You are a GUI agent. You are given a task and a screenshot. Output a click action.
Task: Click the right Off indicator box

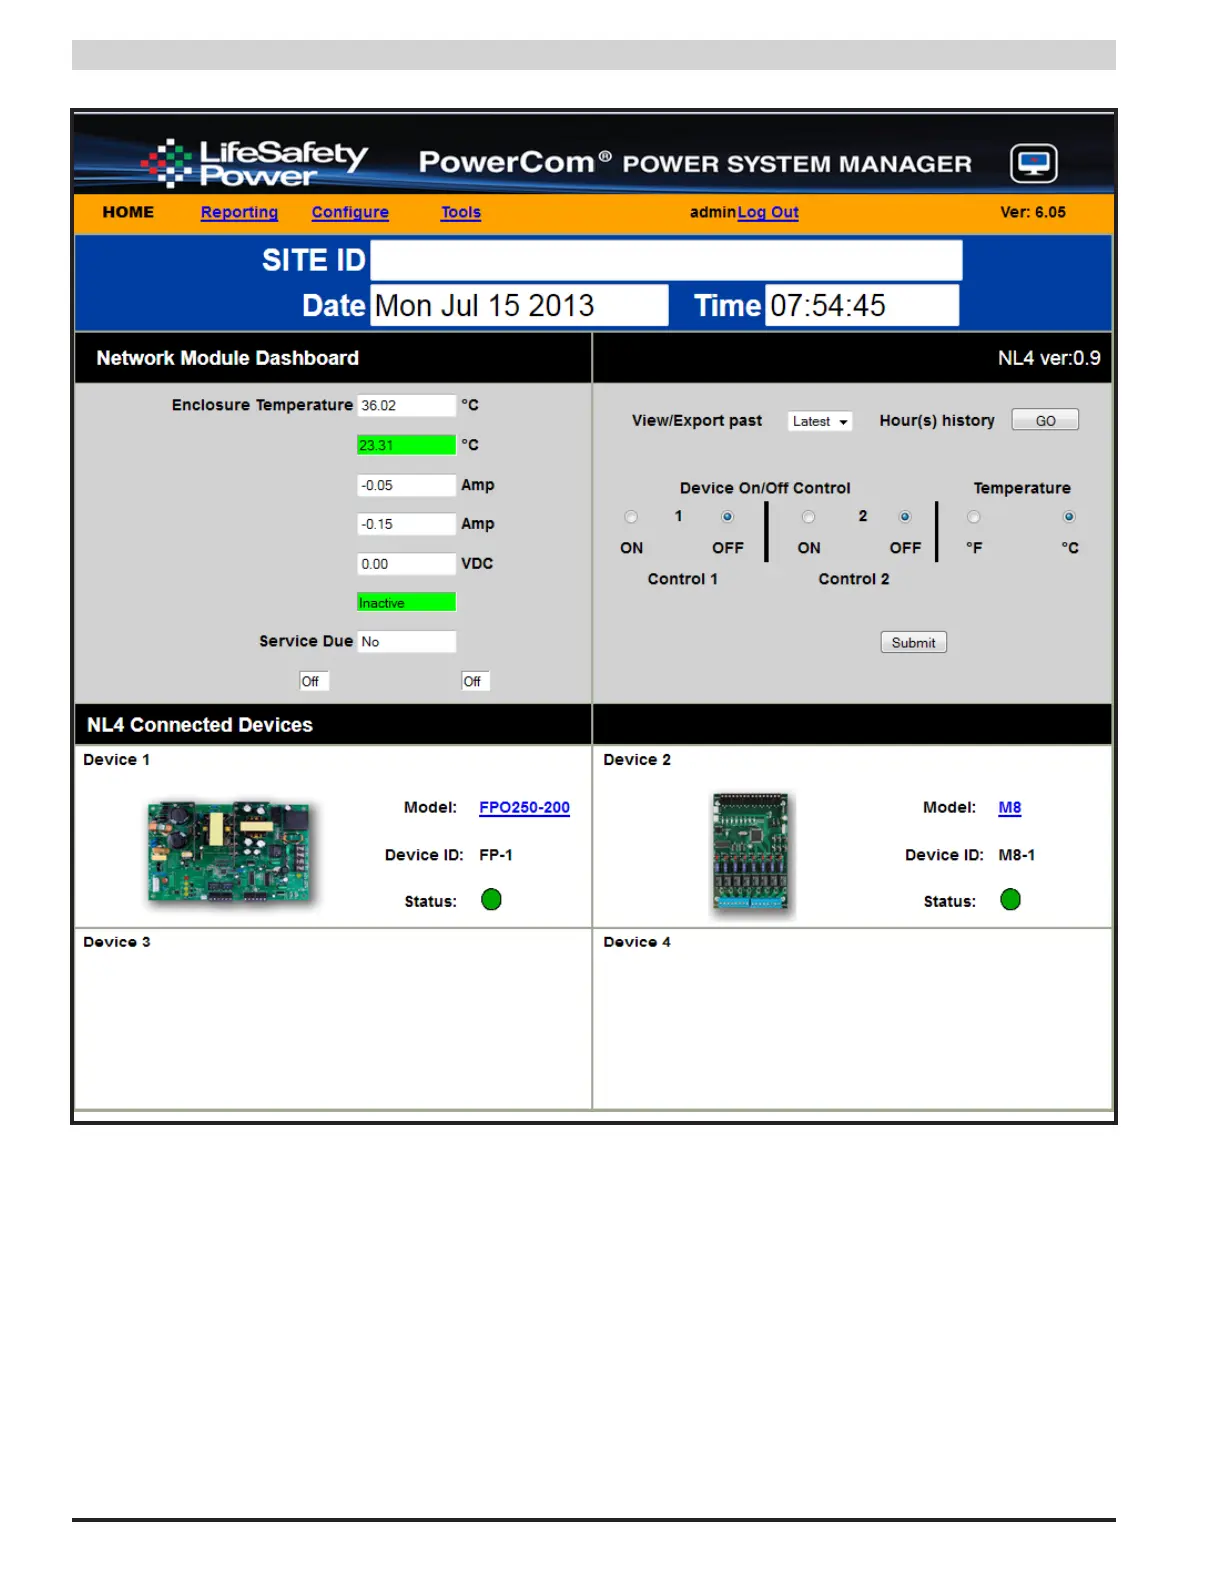click(x=475, y=681)
